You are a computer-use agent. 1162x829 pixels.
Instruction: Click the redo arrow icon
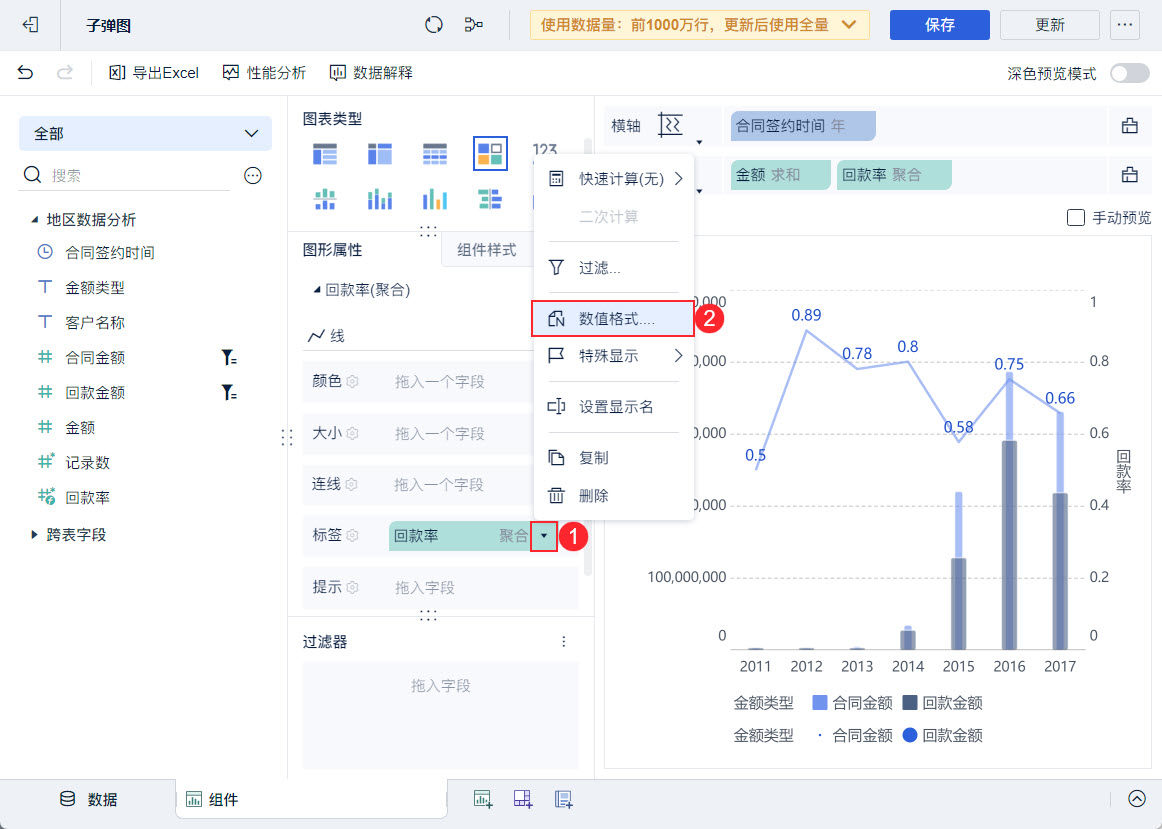coord(65,73)
